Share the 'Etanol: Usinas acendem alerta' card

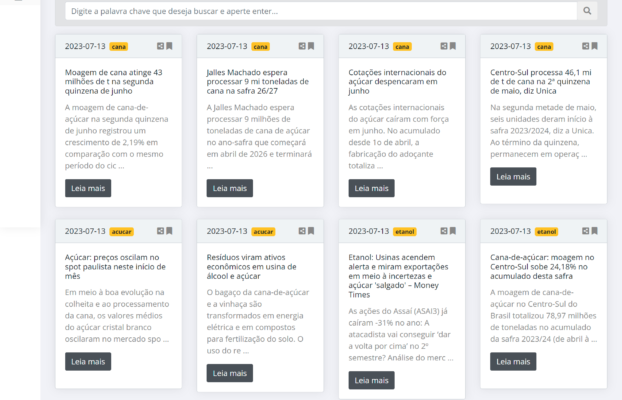tap(444, 231)
